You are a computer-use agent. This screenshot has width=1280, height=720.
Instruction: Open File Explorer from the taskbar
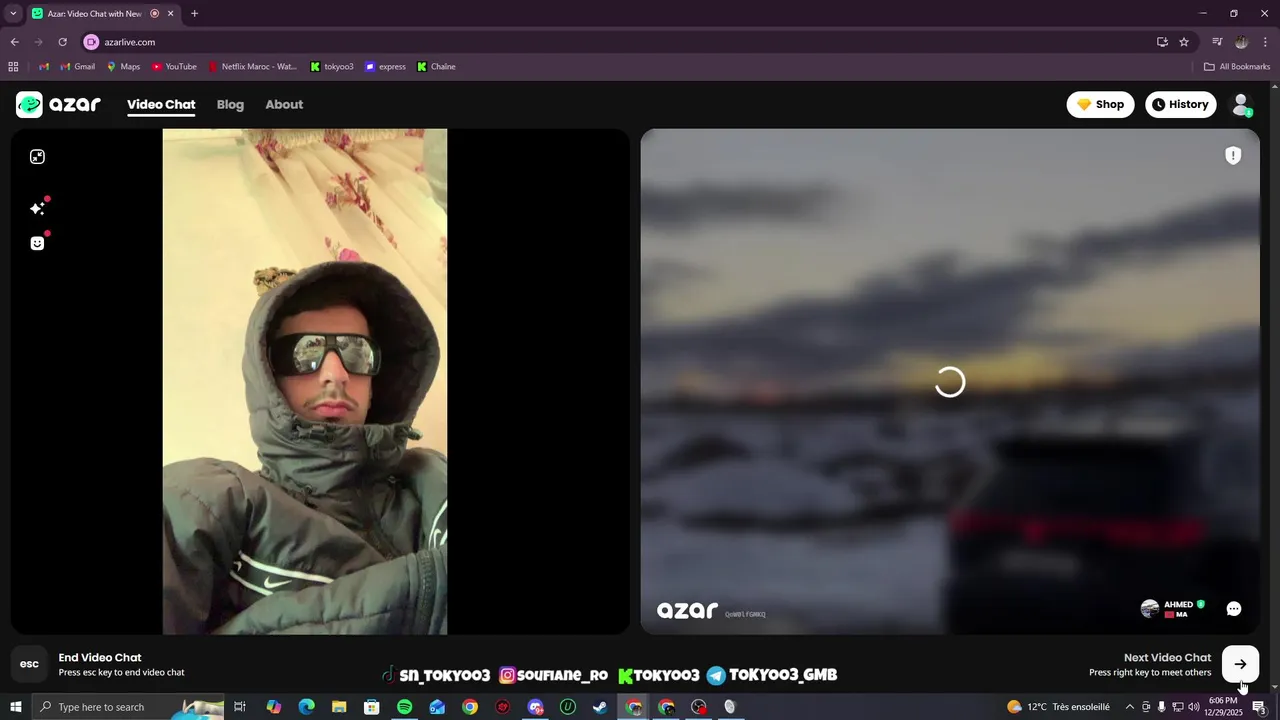click(x=339, y=707)
